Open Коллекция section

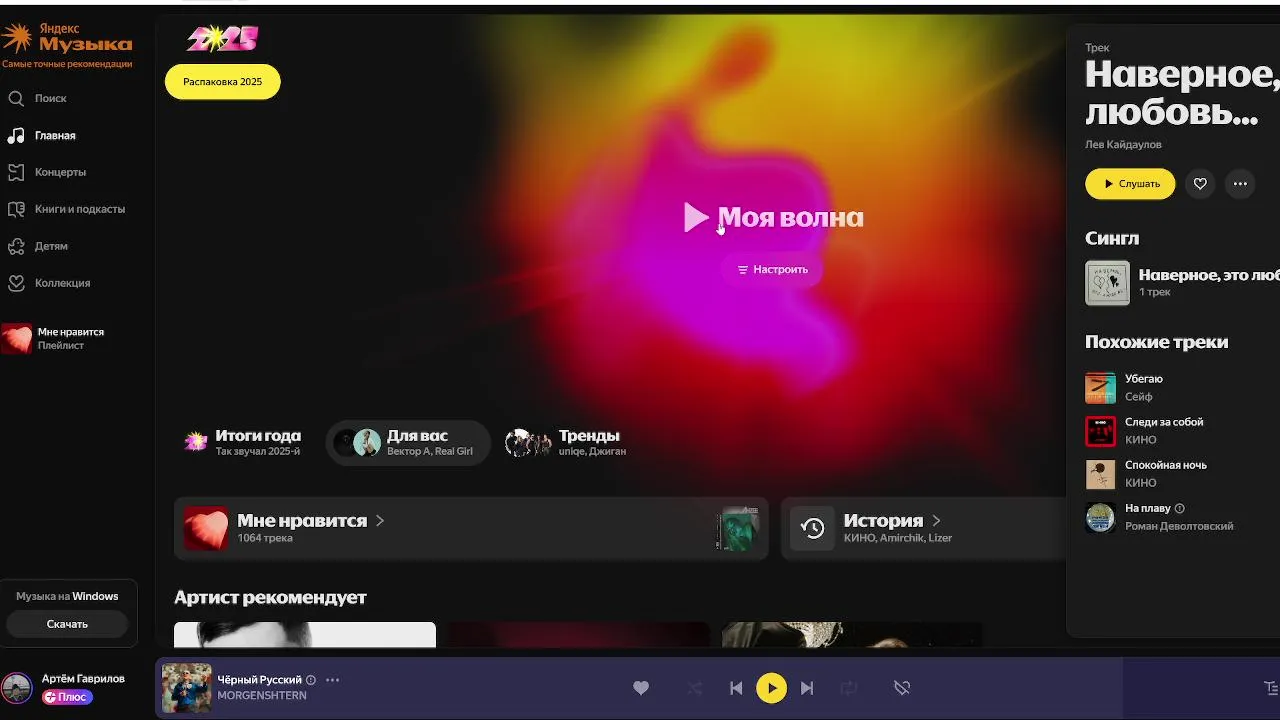coord(49,283)
